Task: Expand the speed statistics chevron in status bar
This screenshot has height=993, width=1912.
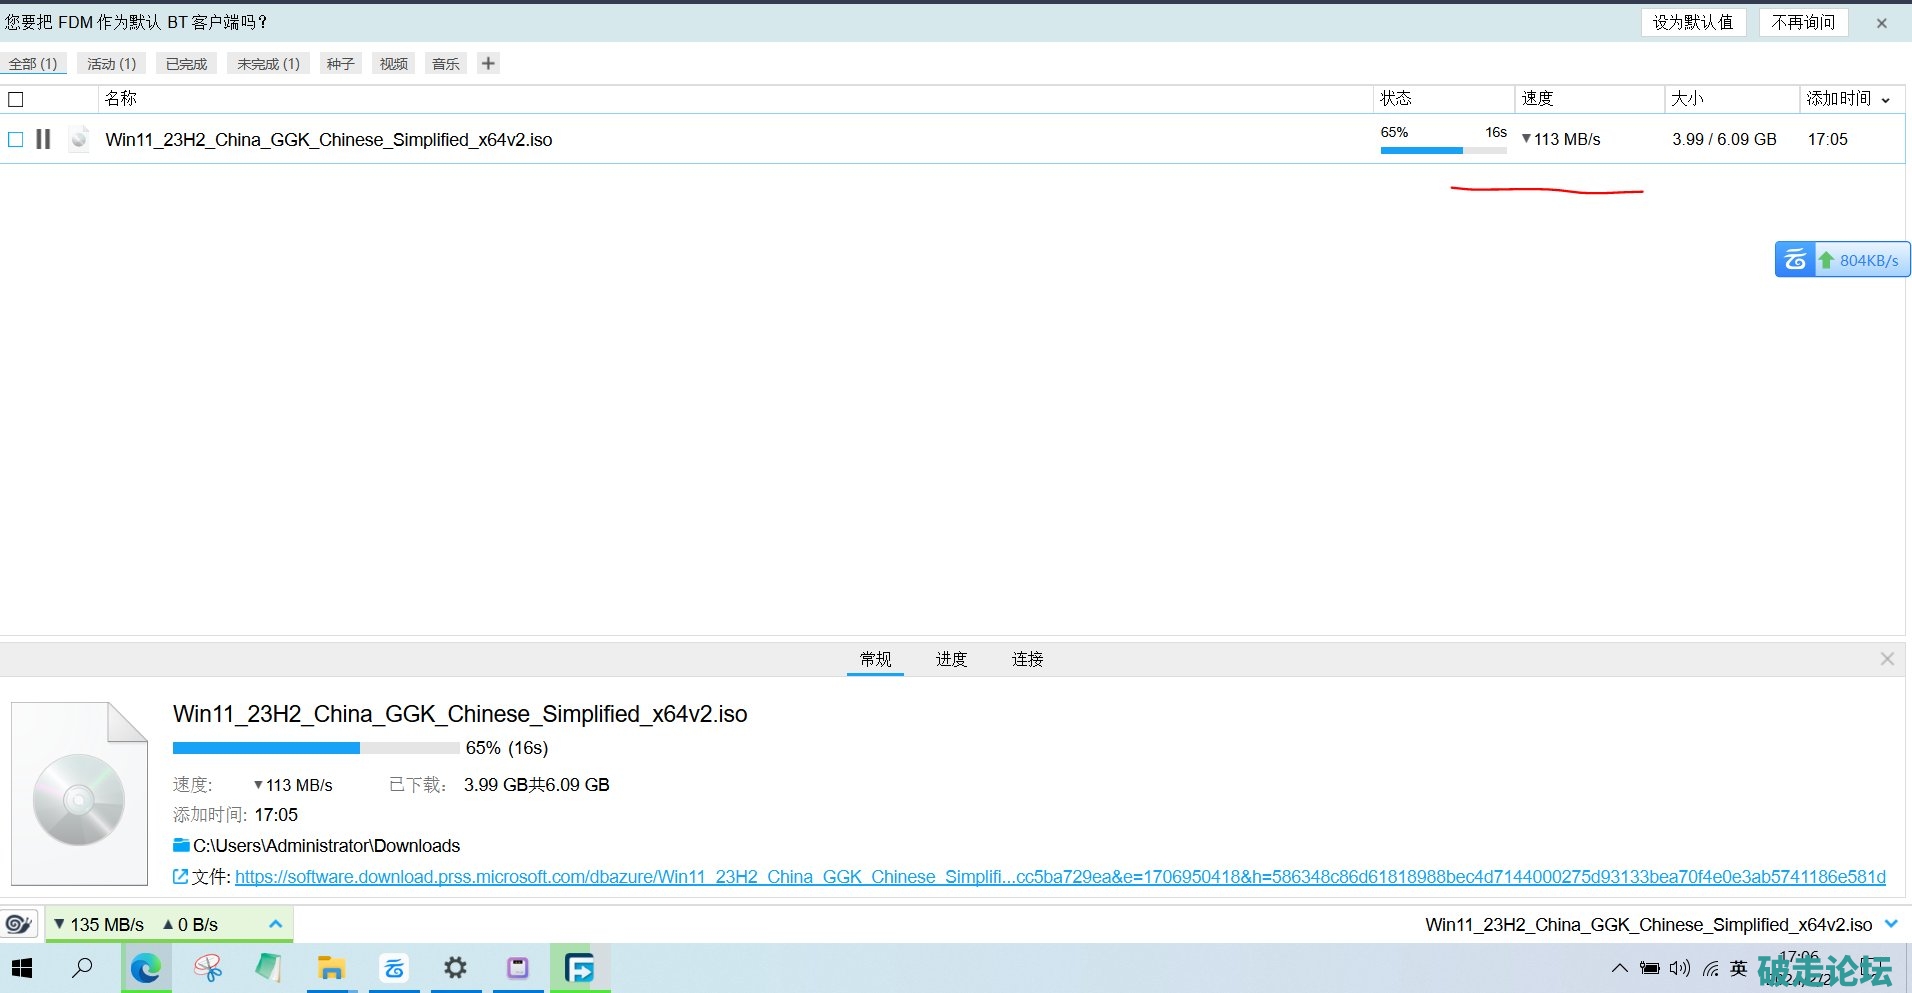Action: point(276,924)
